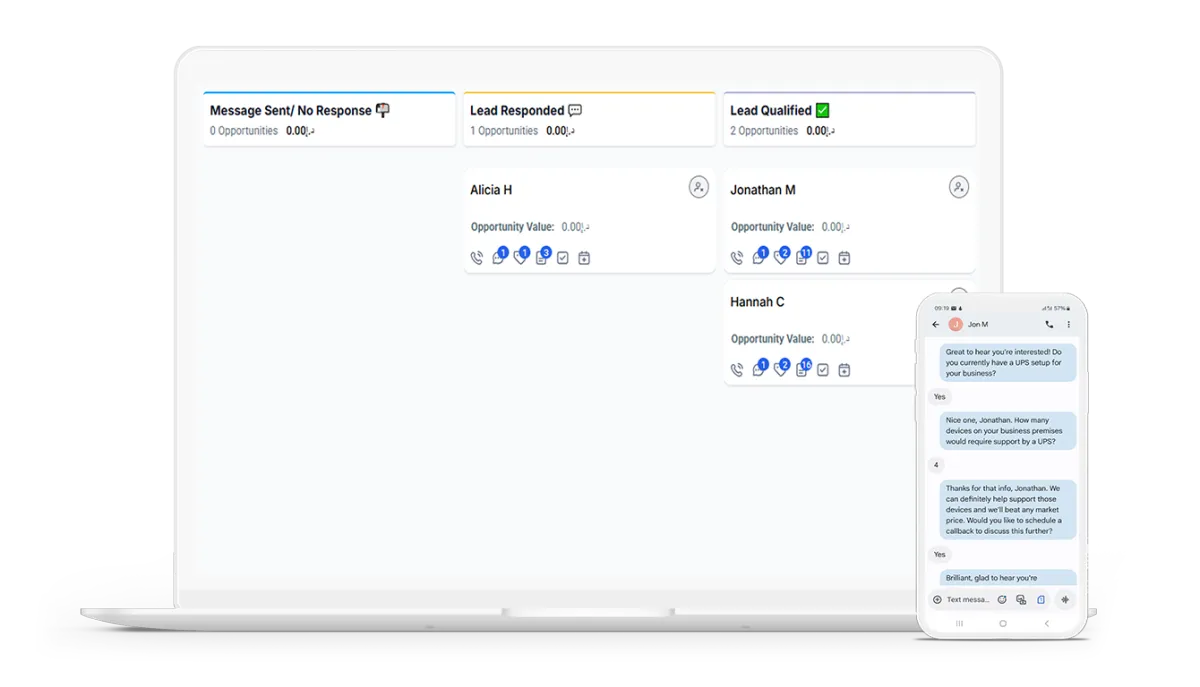Tap the Jon M contact avatar

point(955,324)
